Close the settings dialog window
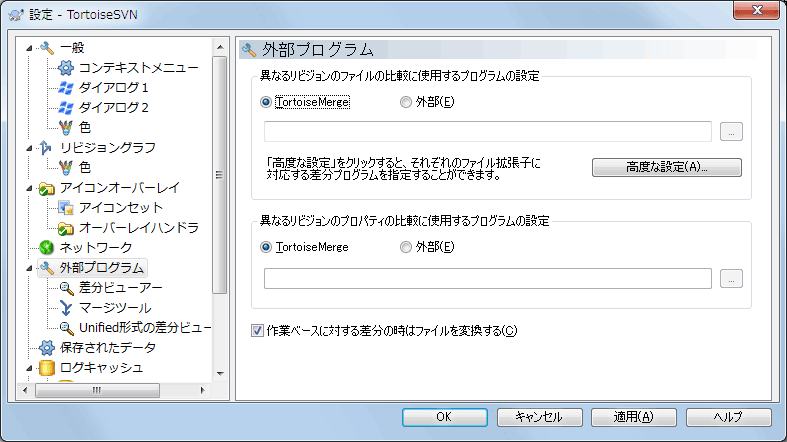The image size is (787, 442). click(757, 10)
